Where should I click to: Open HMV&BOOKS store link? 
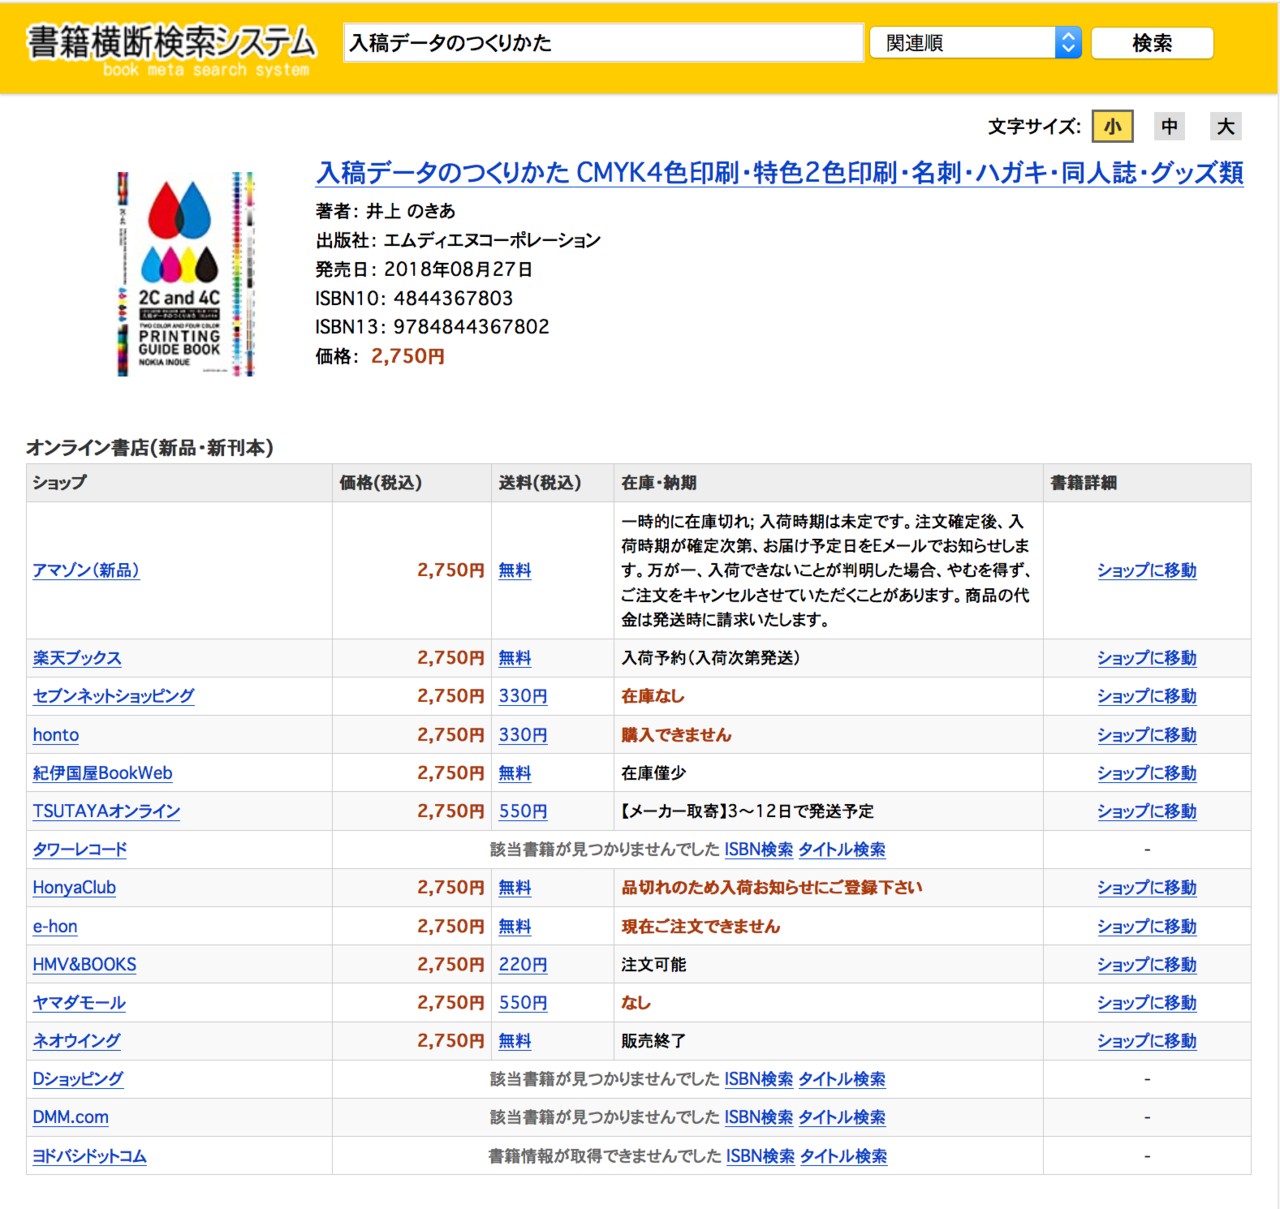tap(83, 964)
